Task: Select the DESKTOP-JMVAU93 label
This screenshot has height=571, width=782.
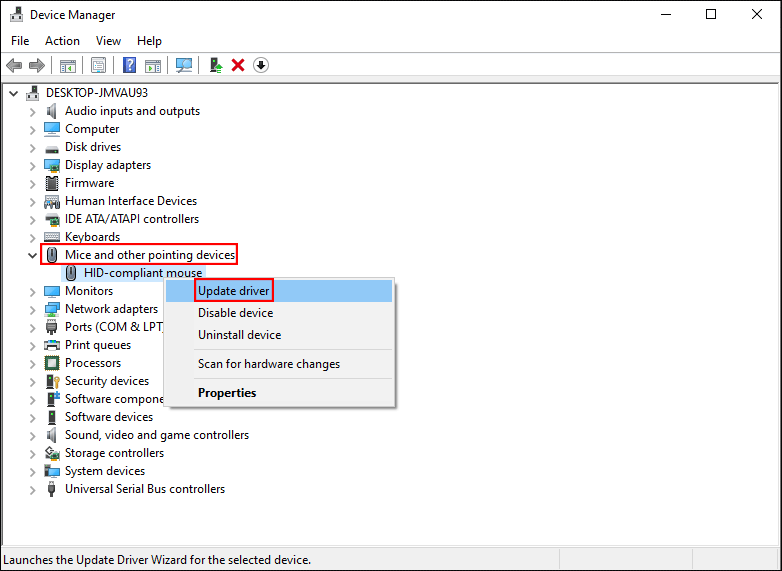Action: click(97, 93)
